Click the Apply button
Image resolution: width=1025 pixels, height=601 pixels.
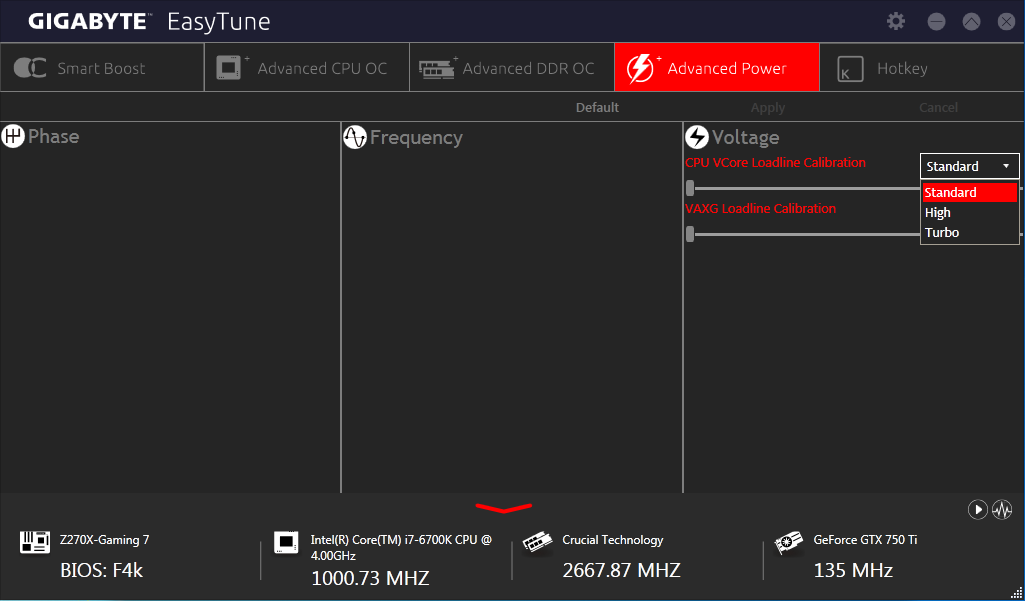(x=768, y=107)
